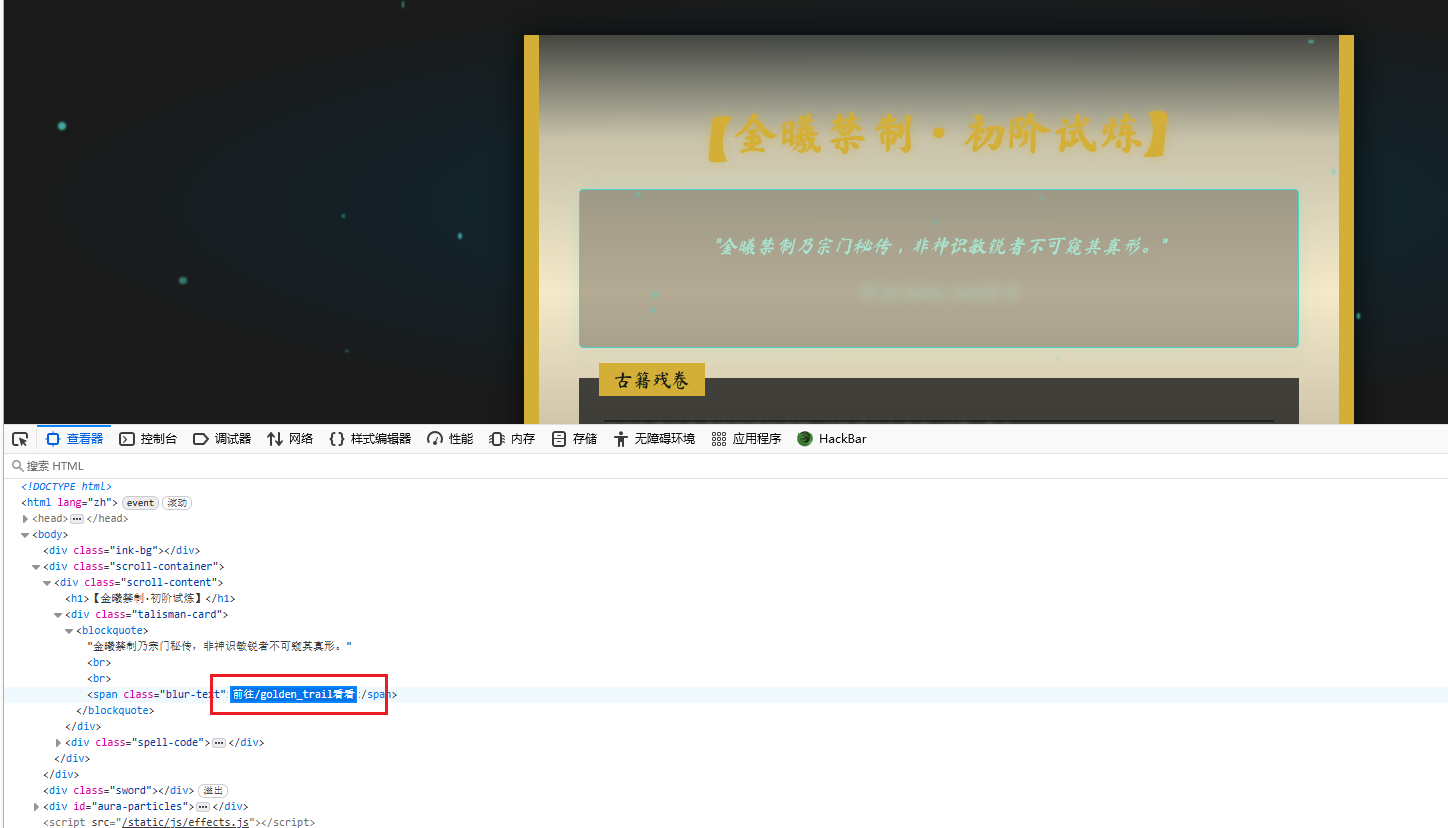Click the 搜索 HTML search field

[200, 466]
